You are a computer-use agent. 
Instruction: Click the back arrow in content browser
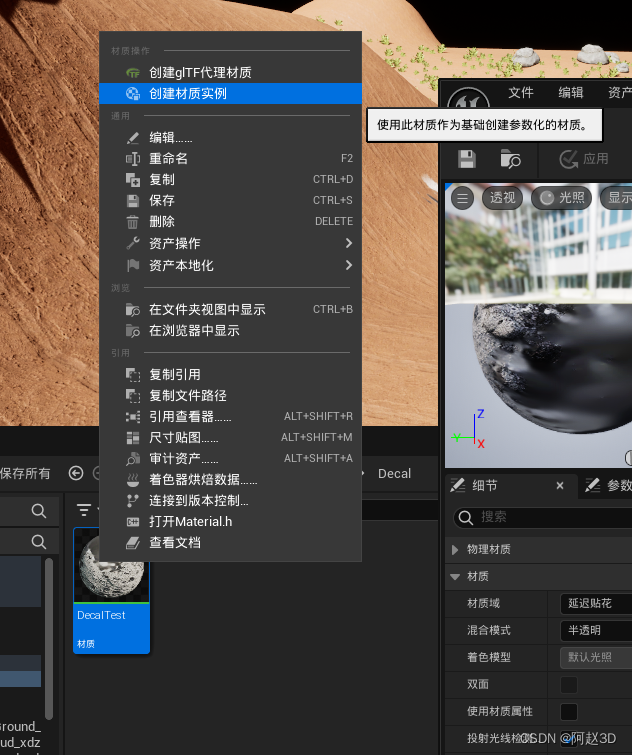[x=76, y=473]
